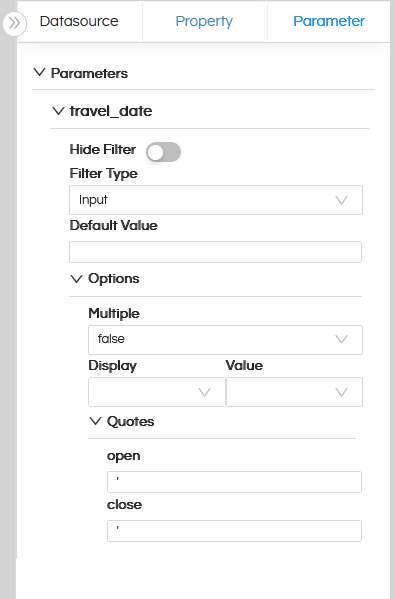
Task: Open the Value dropdown
Action: coord(295,392)
